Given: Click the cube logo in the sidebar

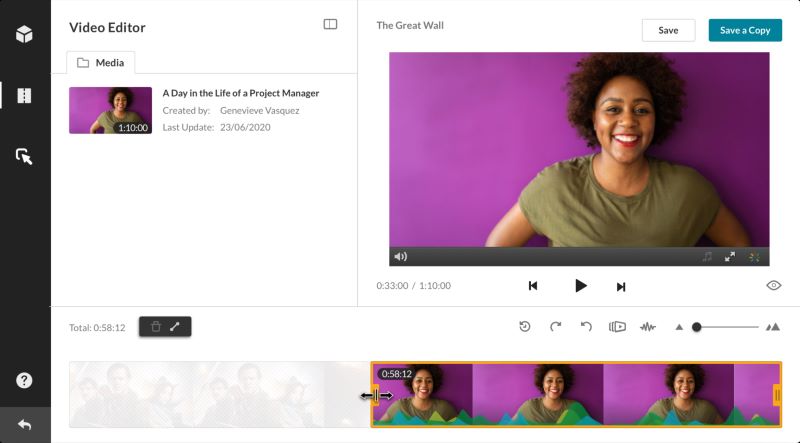Looking at the screenshot, I should click(24, 34).
